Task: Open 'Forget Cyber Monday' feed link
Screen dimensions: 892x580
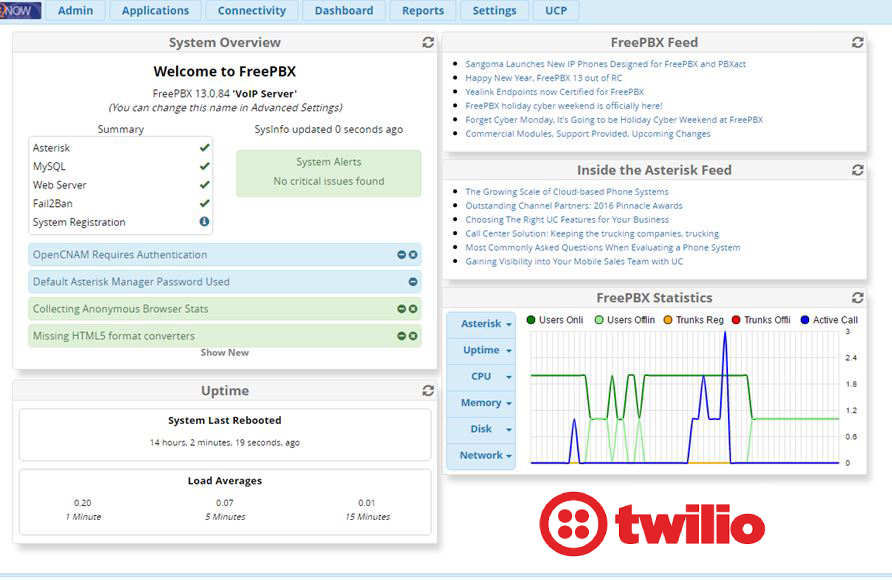Action: click(x=614, y=120)
